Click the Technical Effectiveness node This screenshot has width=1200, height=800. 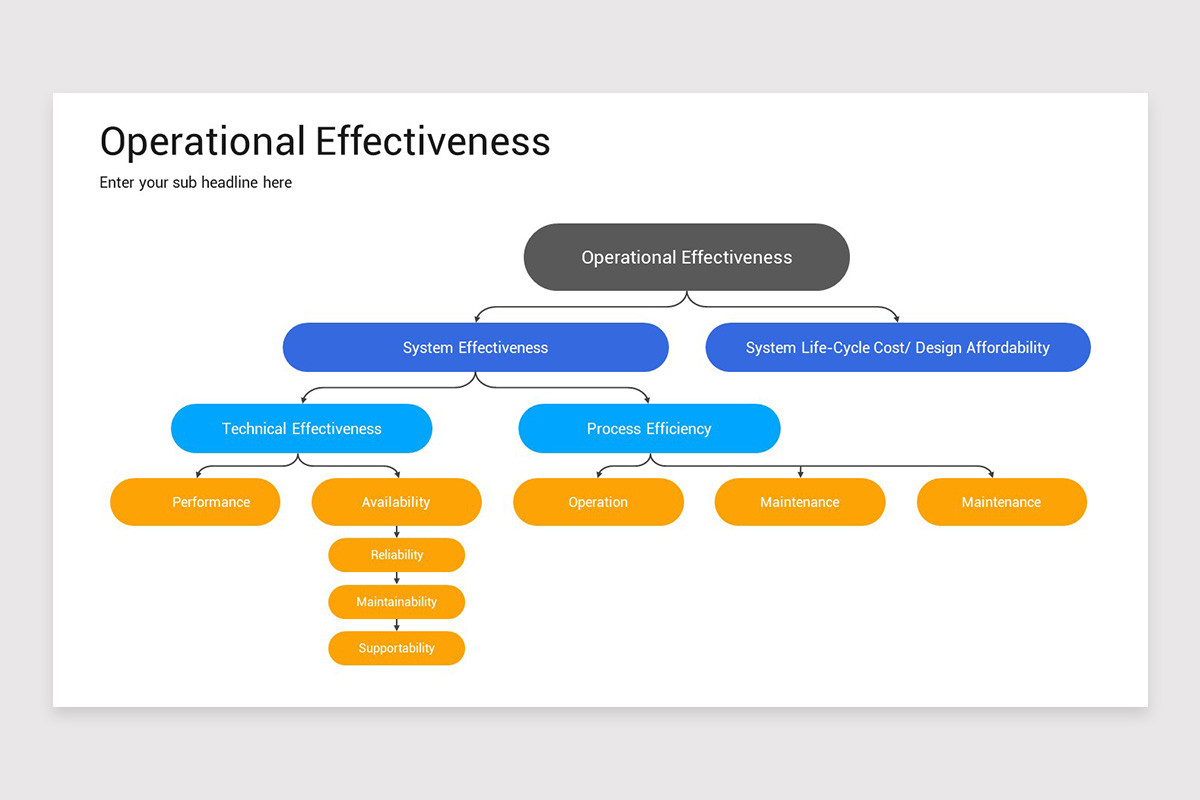pyautogui.click(x=301, y=428)
